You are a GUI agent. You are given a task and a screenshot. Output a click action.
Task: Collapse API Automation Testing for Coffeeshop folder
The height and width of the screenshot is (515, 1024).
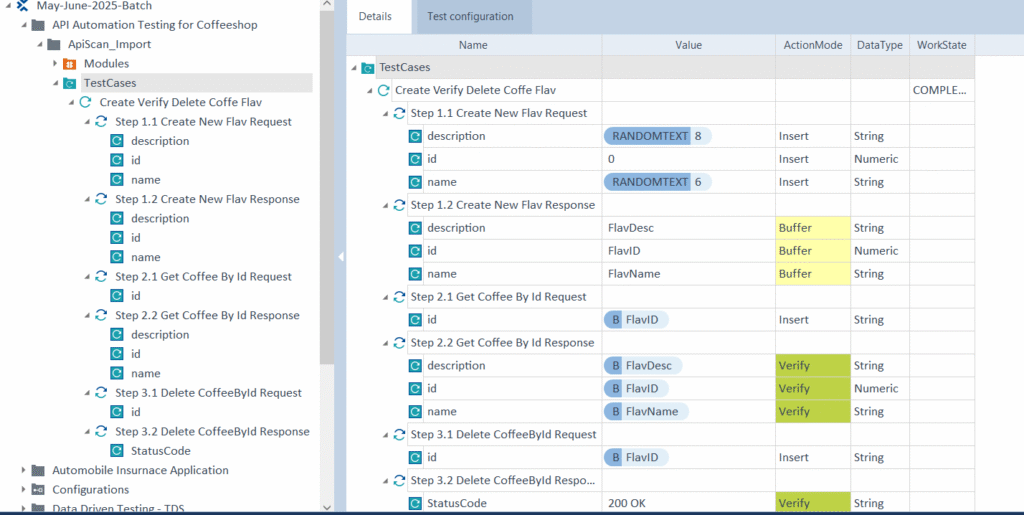pos(24,25)
